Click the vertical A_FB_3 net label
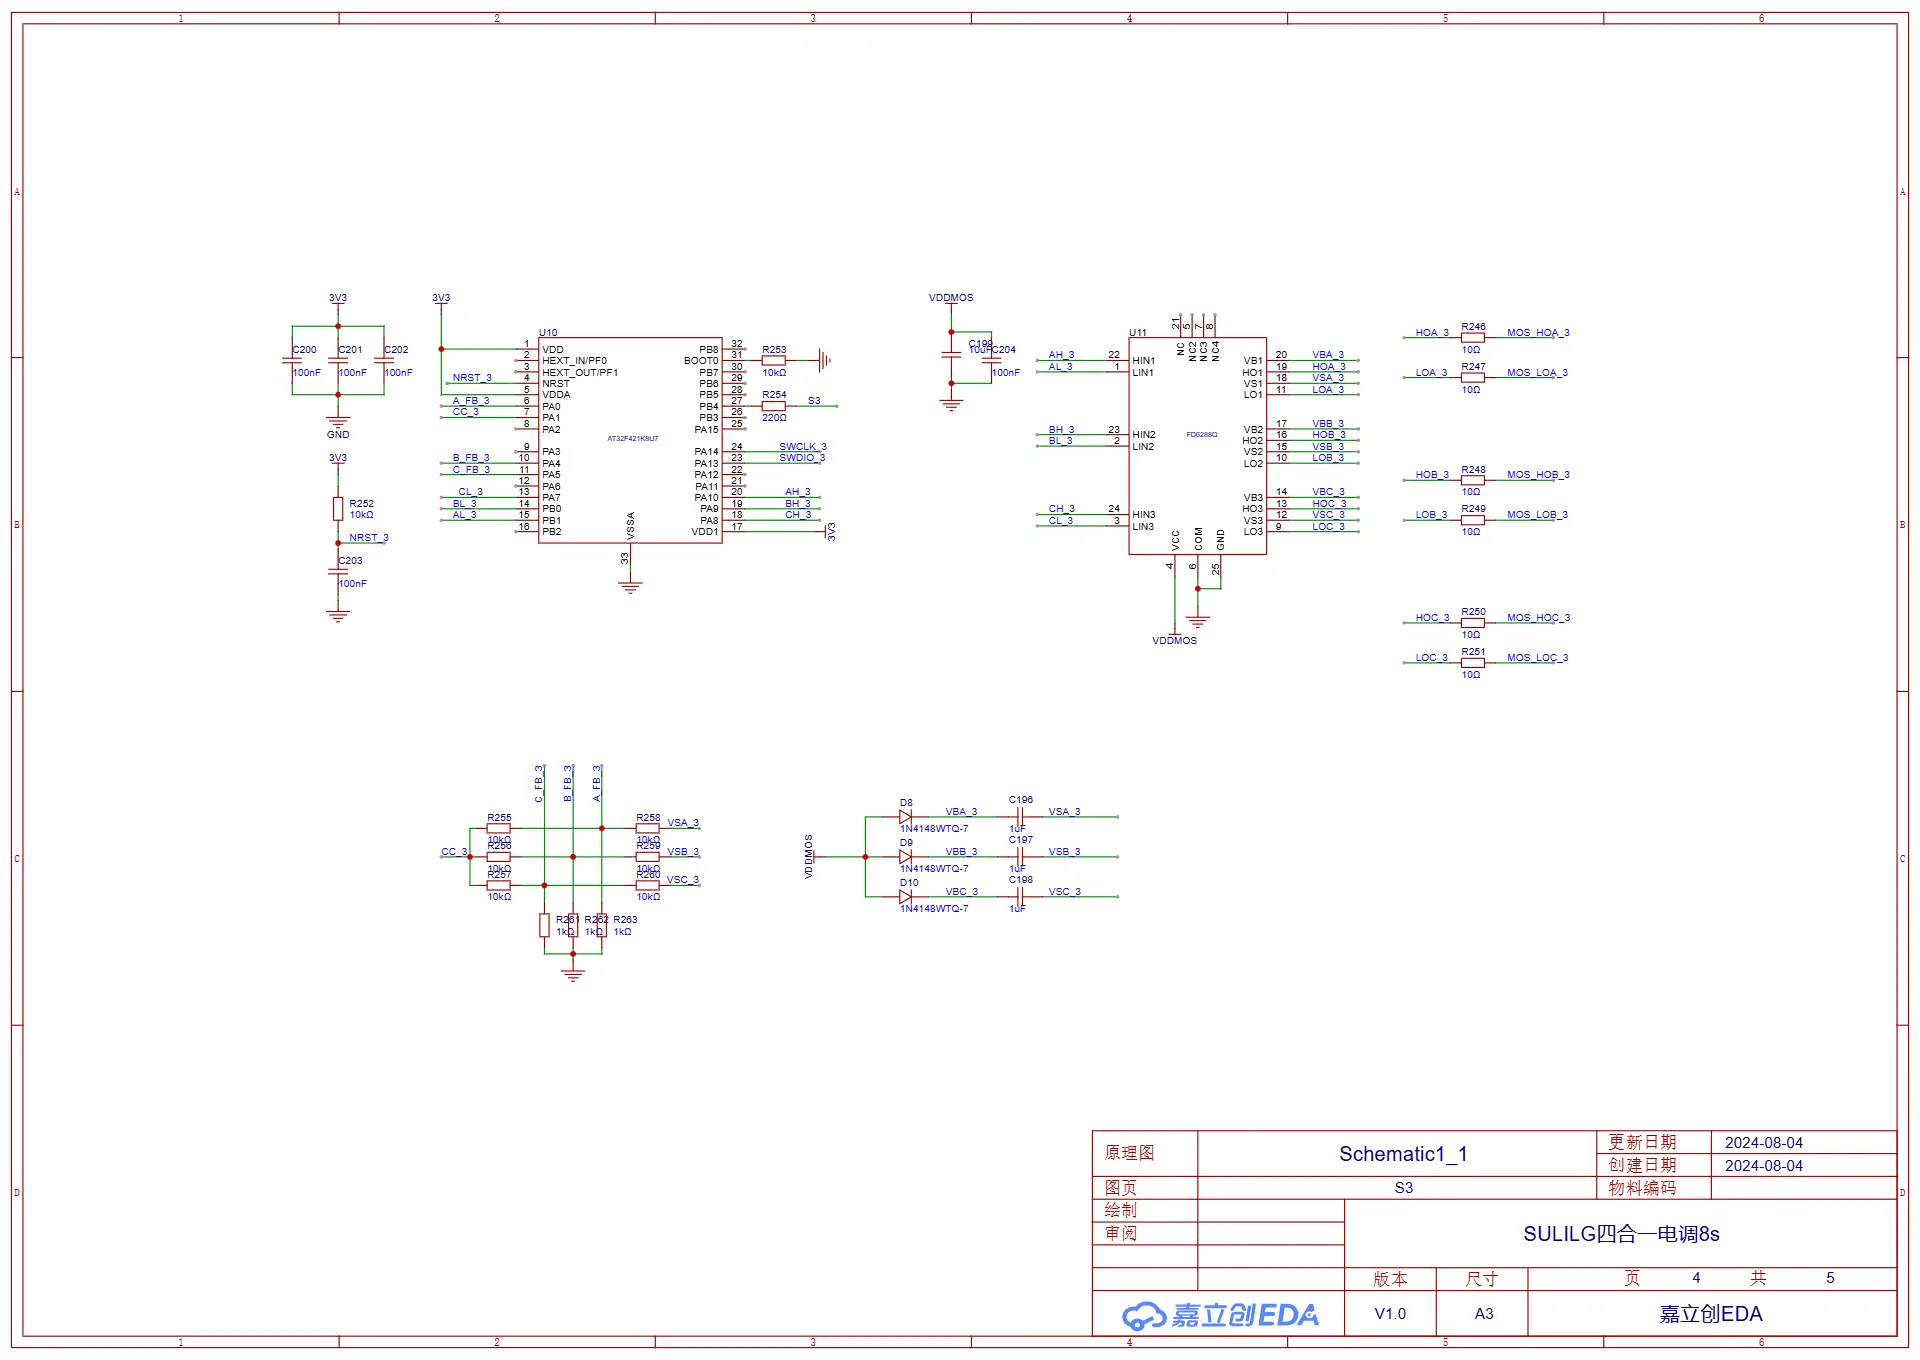This screenshot has width=1920, height=1360. tap(597, 784)
